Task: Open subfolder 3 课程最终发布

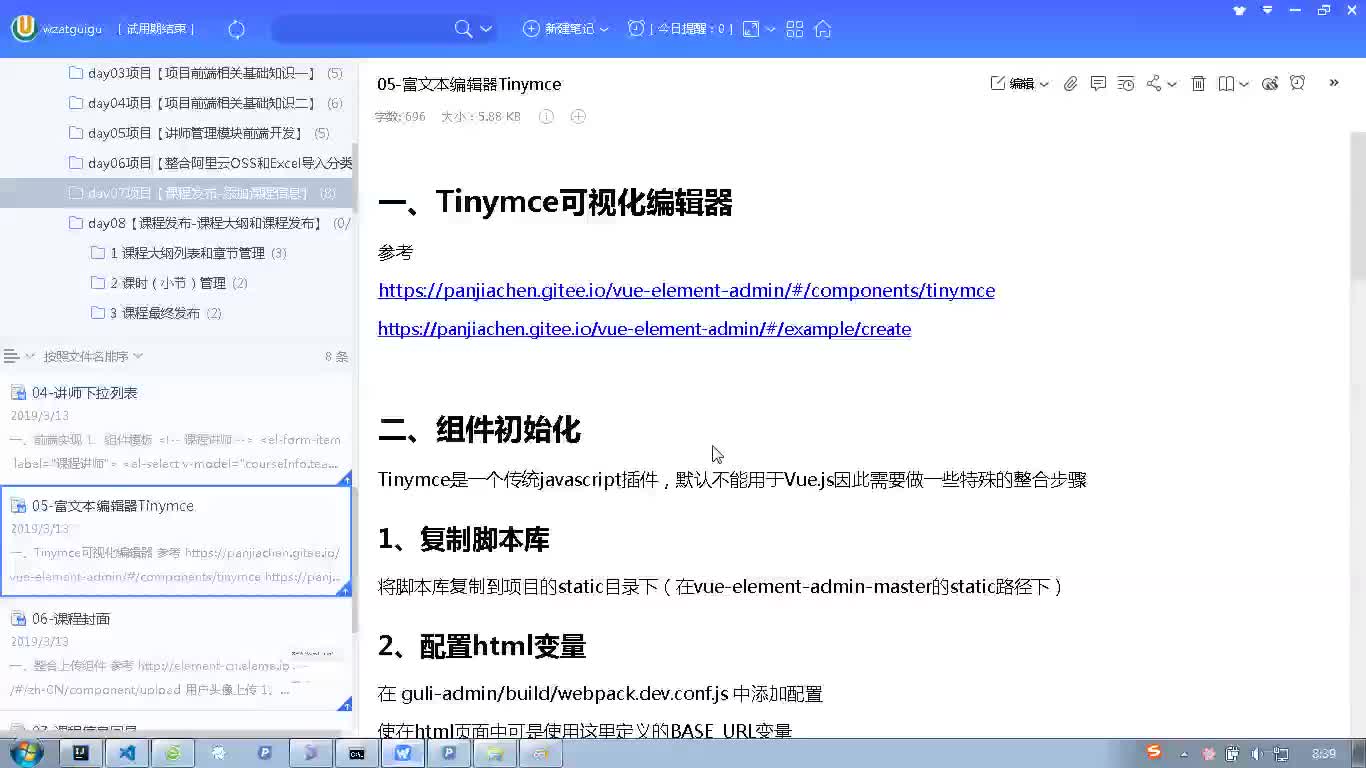Action: coord(156,313)
